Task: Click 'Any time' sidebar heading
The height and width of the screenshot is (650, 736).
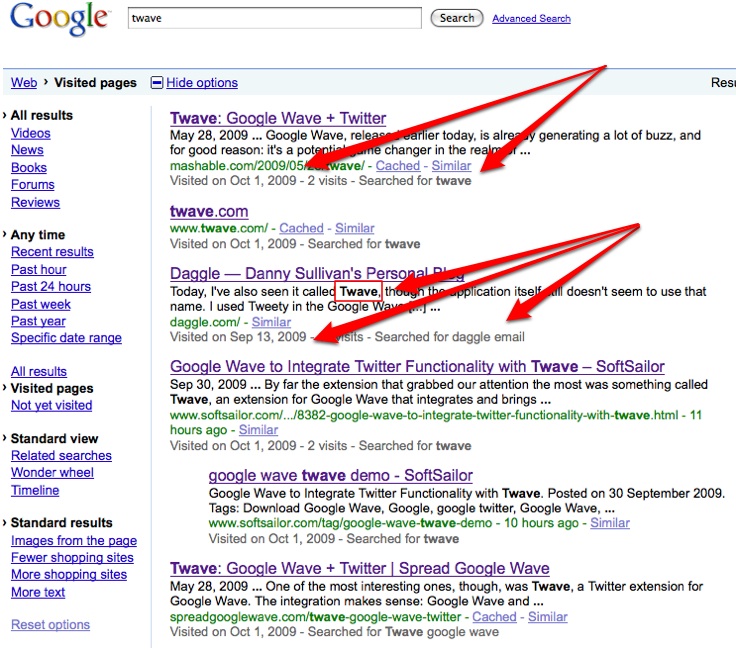Action: [x=38, y=235]
